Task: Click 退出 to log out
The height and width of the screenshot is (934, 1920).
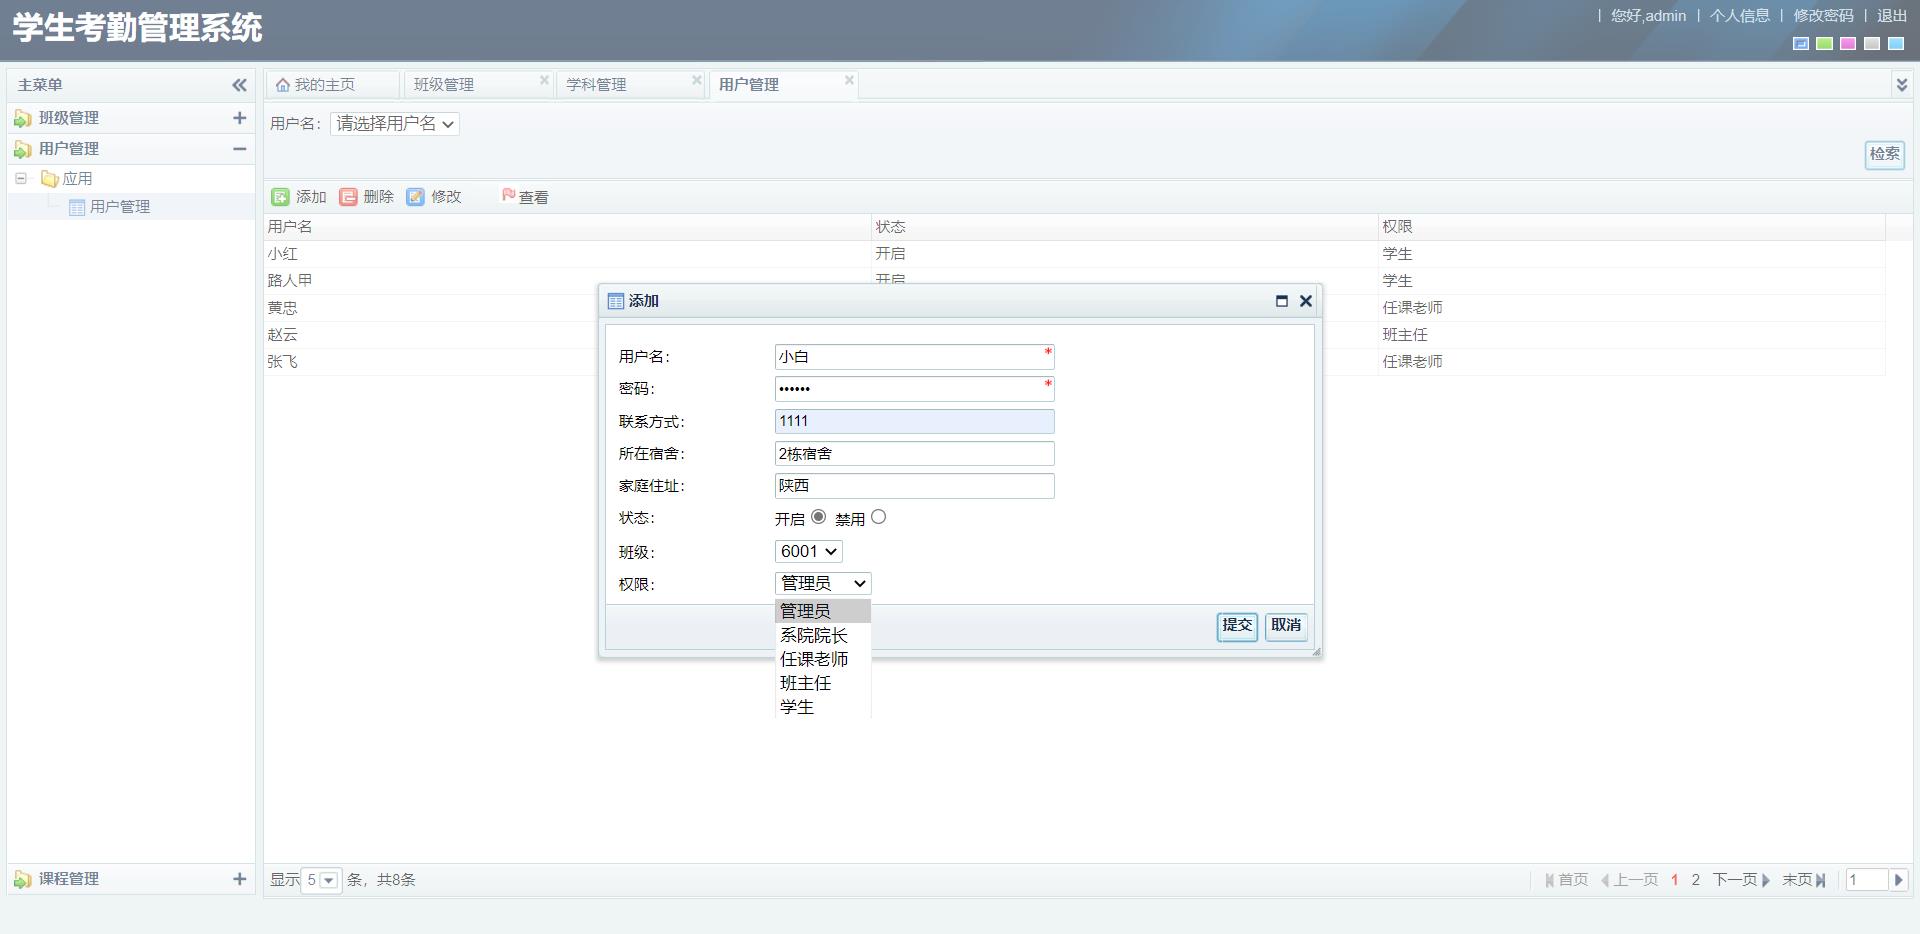Action: pos(1892,16)
